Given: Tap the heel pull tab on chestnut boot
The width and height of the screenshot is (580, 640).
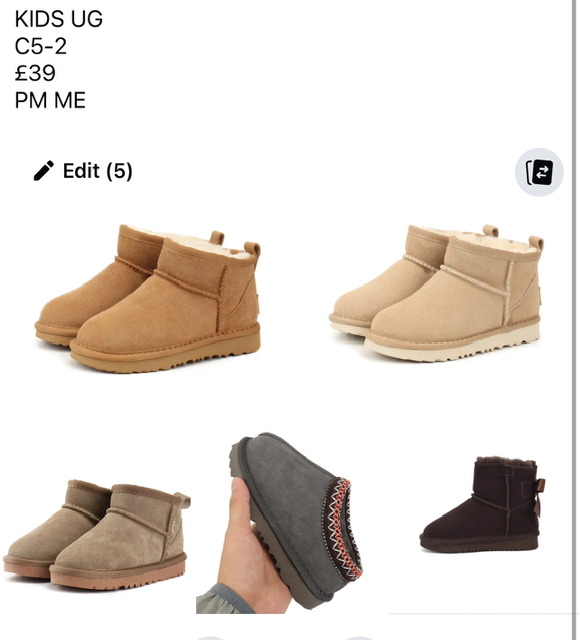Looking at the screenshot, I should coord(252,250).
